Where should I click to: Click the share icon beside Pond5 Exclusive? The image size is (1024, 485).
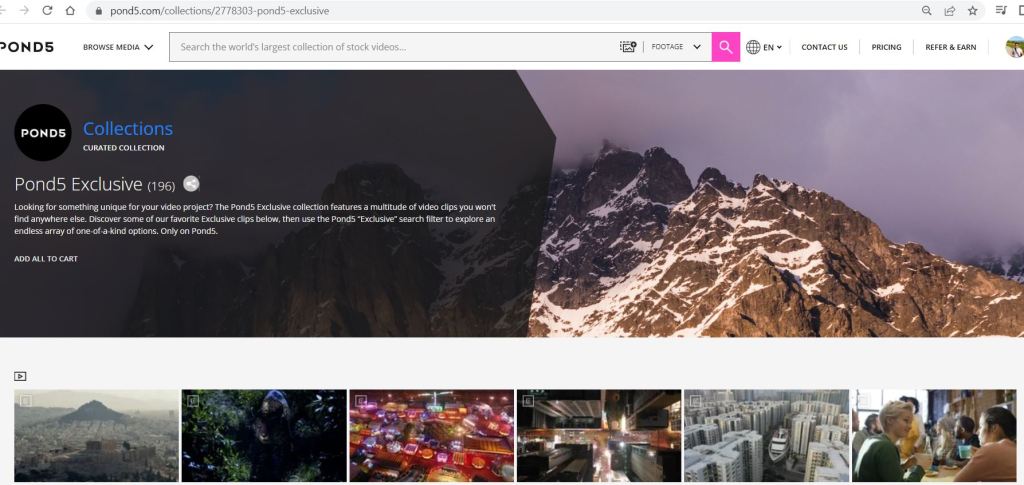tap(191, 184)
